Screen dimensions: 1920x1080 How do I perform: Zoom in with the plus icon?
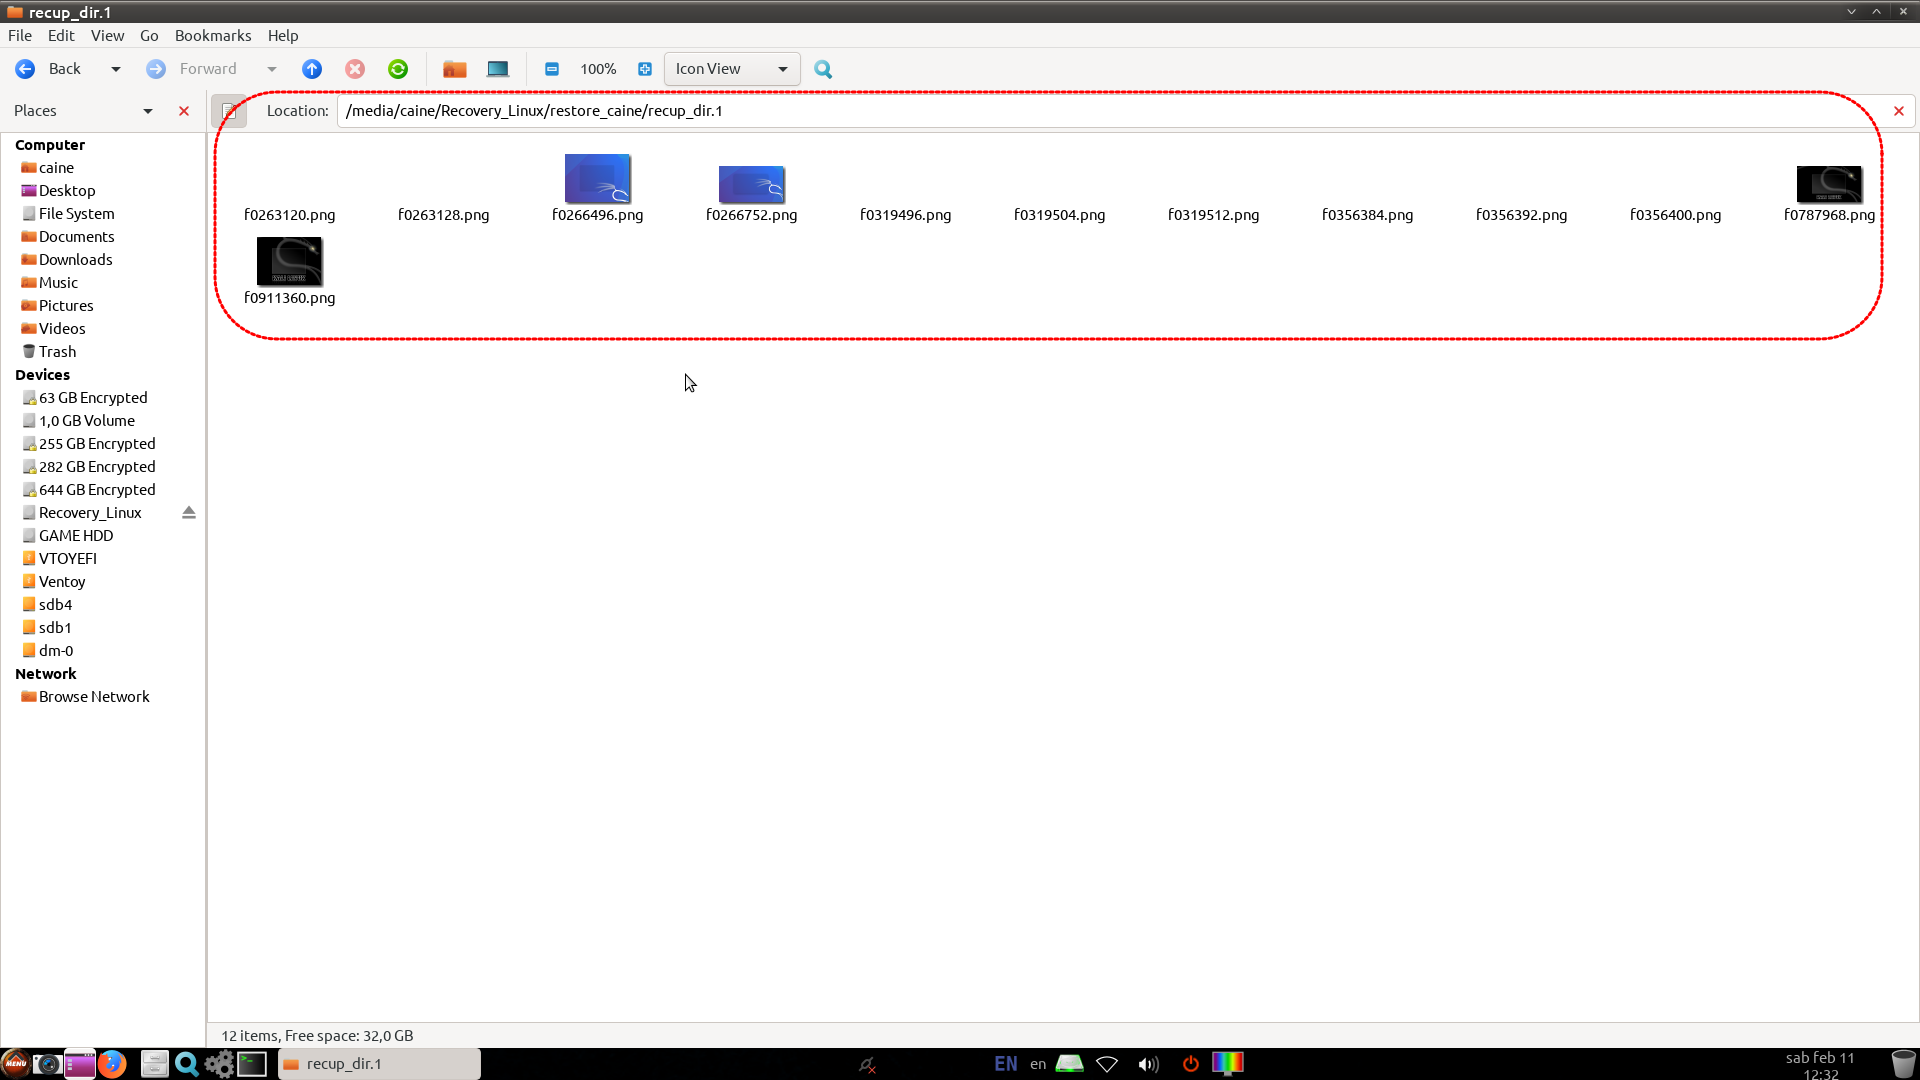645,69
